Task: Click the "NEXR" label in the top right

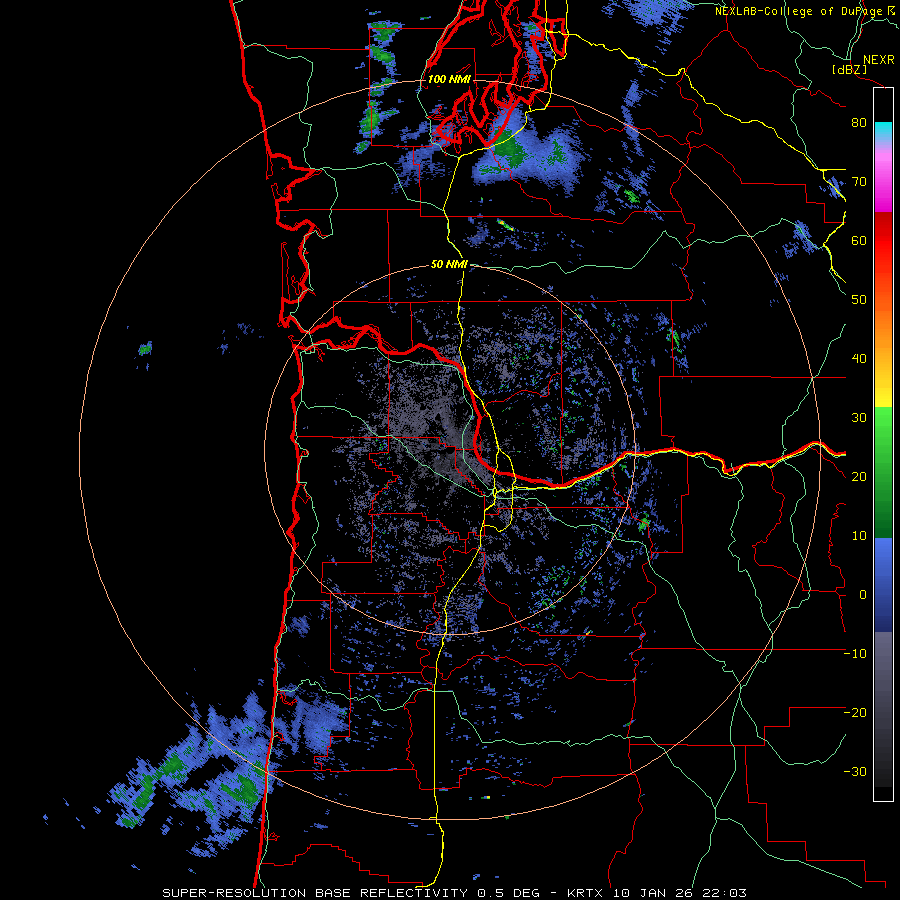Action: click(878, 60)
